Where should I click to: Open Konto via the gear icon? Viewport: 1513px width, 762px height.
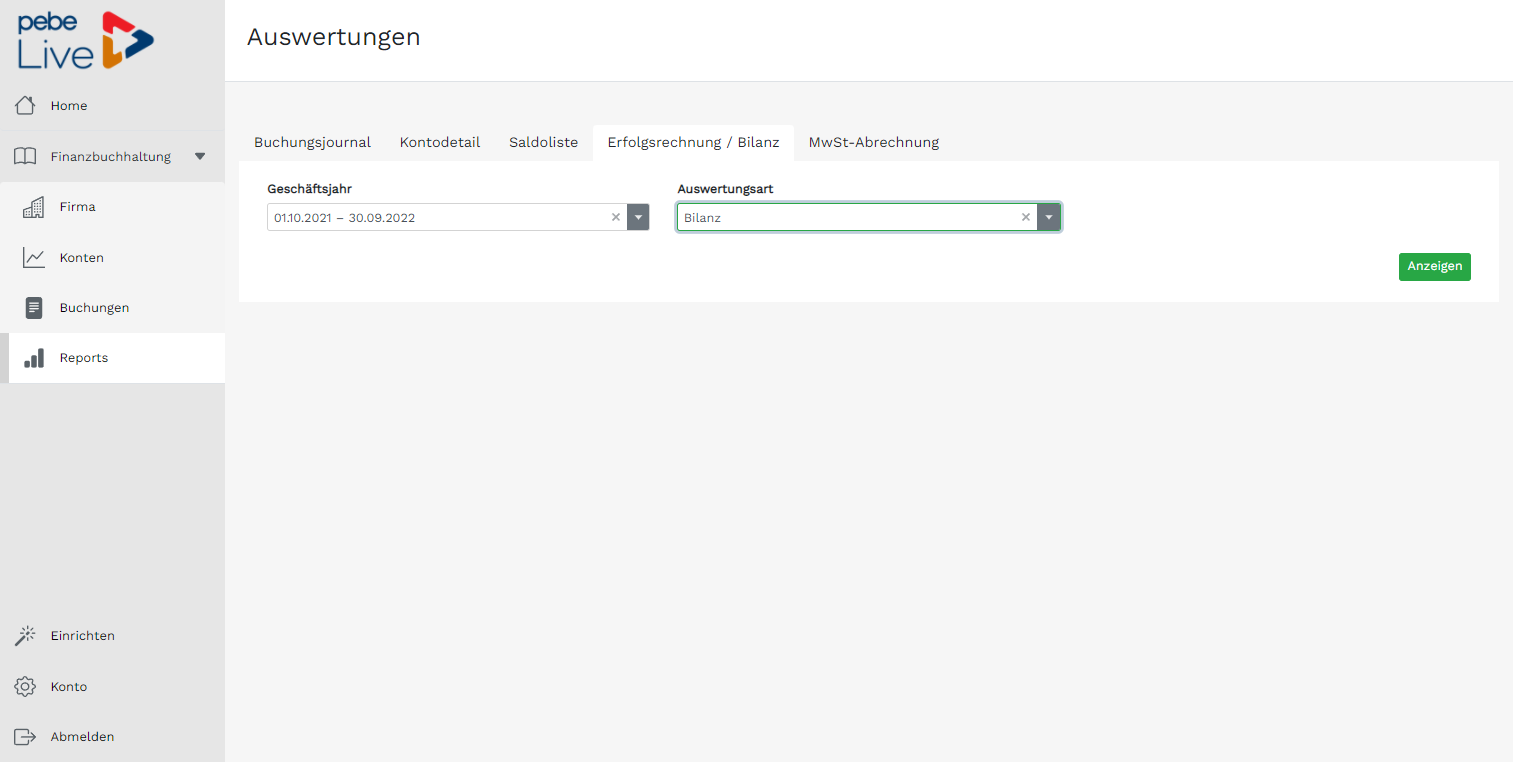pos(25,687)
